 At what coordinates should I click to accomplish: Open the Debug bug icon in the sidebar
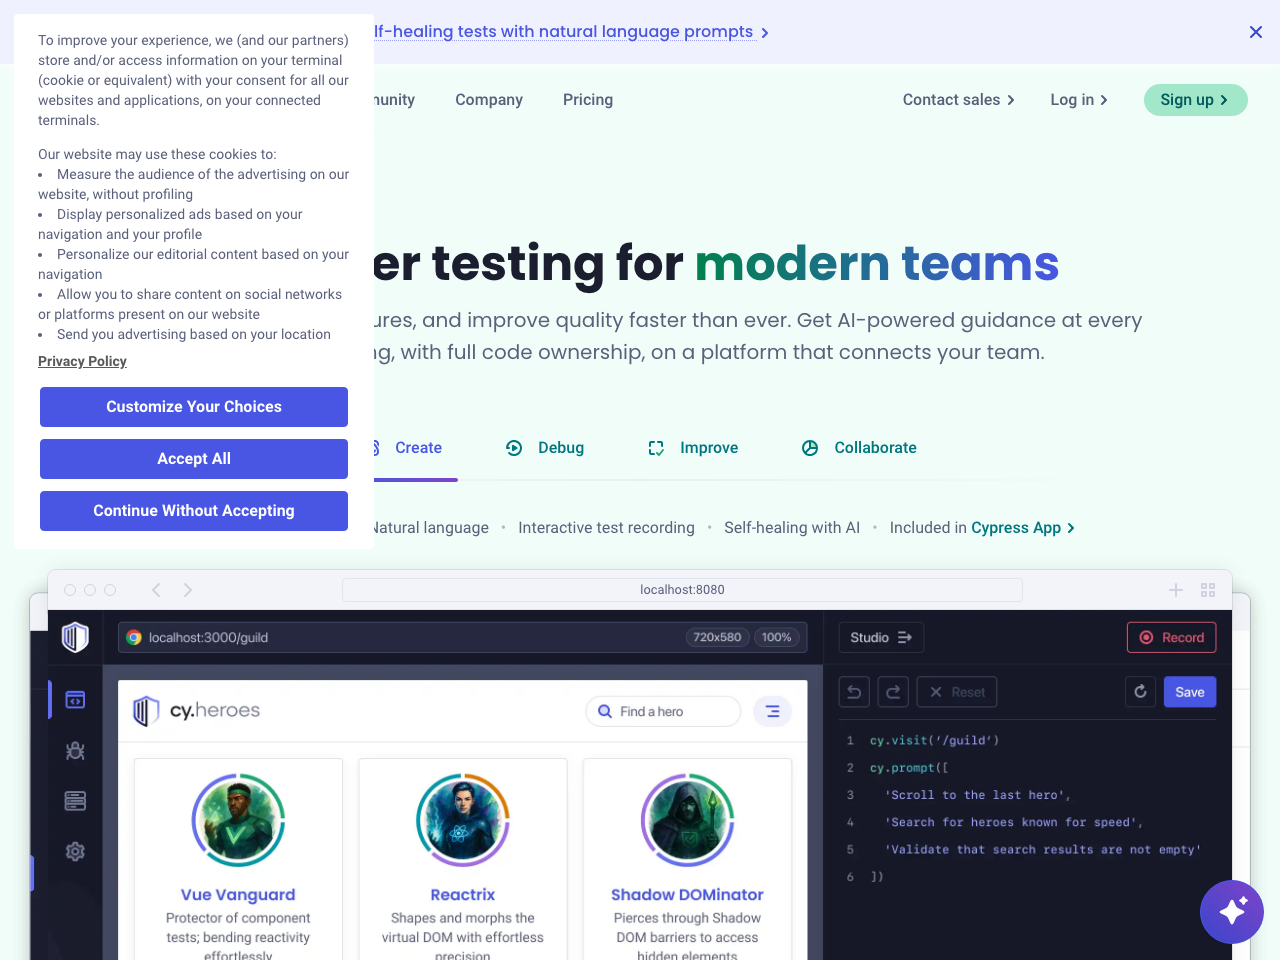click(75, 751)
